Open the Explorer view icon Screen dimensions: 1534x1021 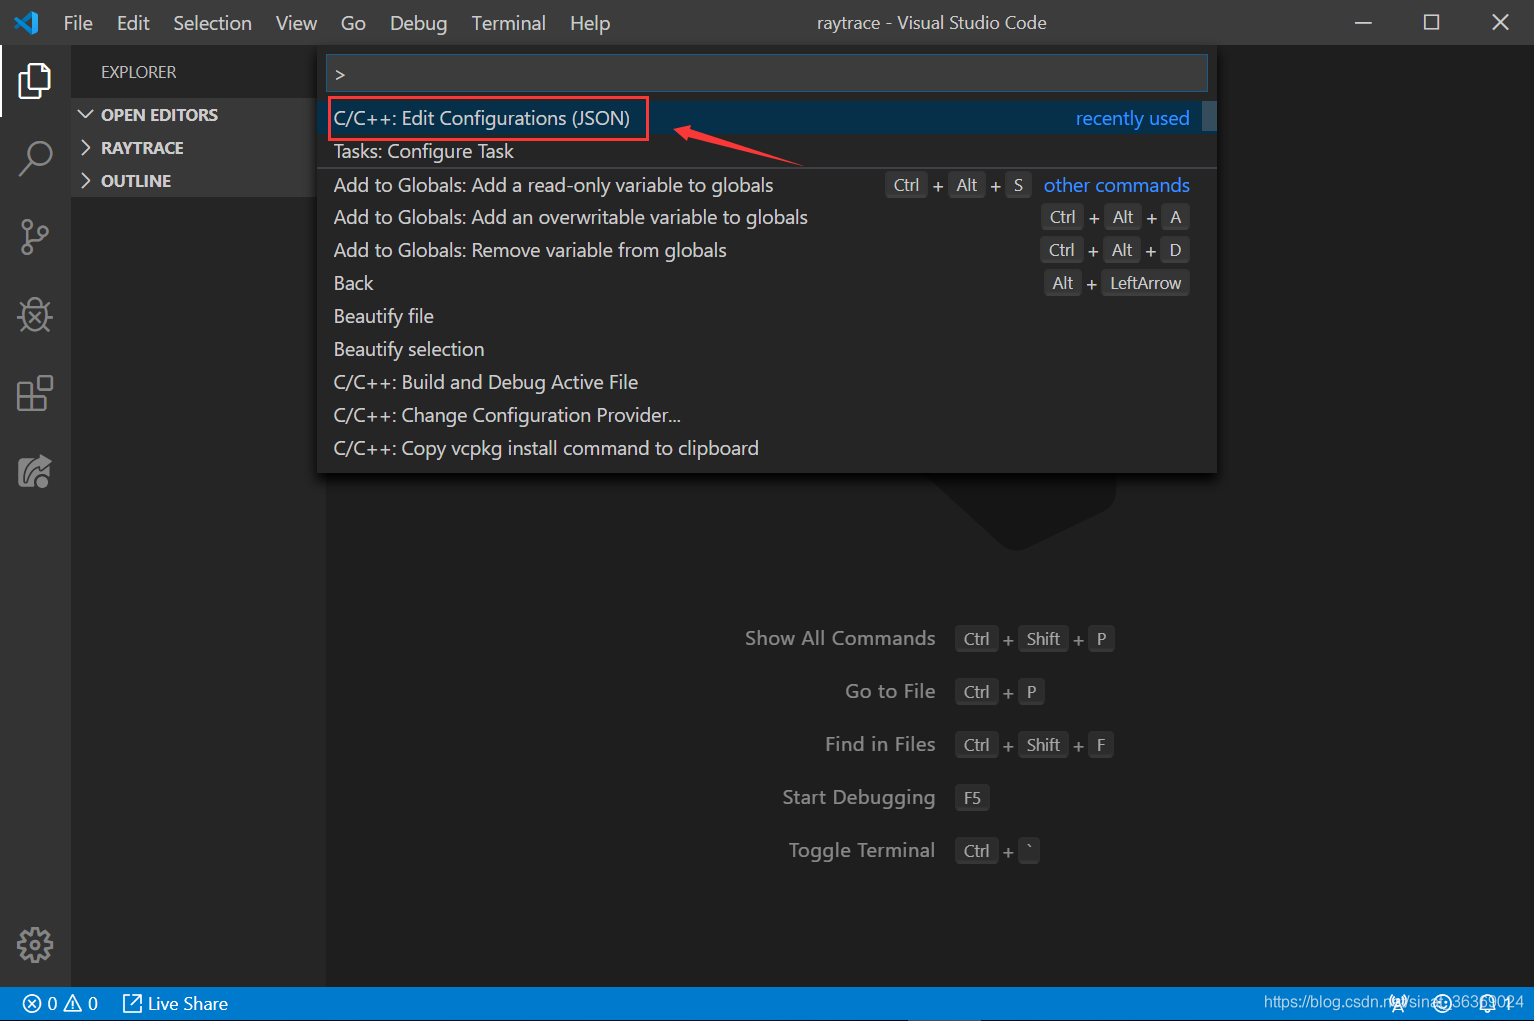[35, 81]
